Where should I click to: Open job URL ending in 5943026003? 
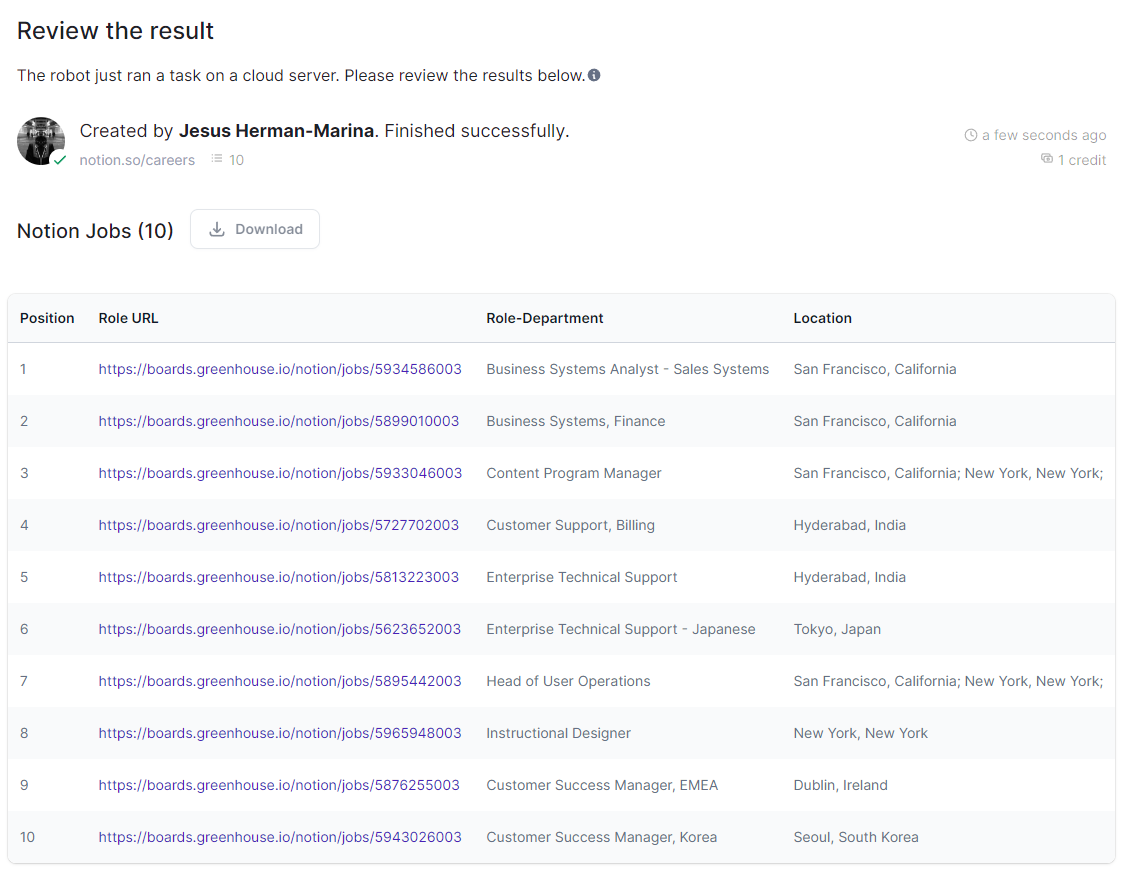(x=280, y=837)
